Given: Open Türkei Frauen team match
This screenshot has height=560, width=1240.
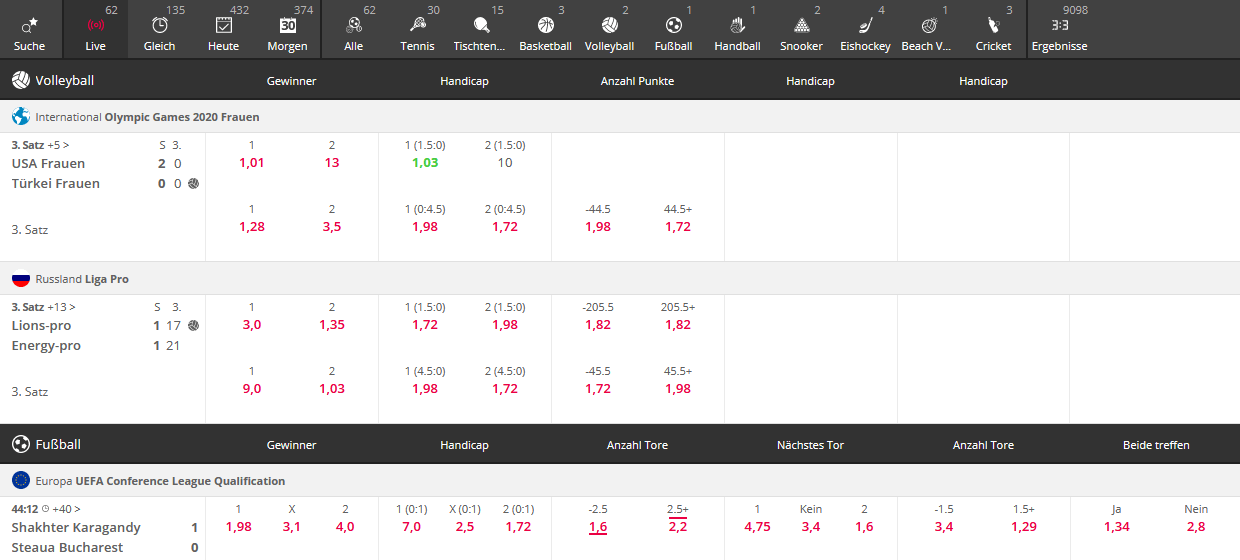Looking at the screenshot, I should pos(56,183).
